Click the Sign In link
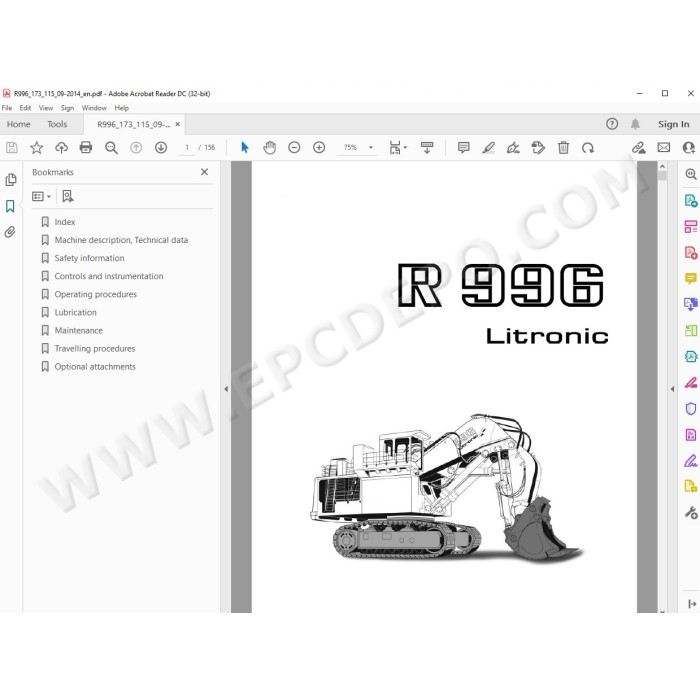The width and height of the screenshot is (700, 700). pyautogui.click(x=673, y=124)
